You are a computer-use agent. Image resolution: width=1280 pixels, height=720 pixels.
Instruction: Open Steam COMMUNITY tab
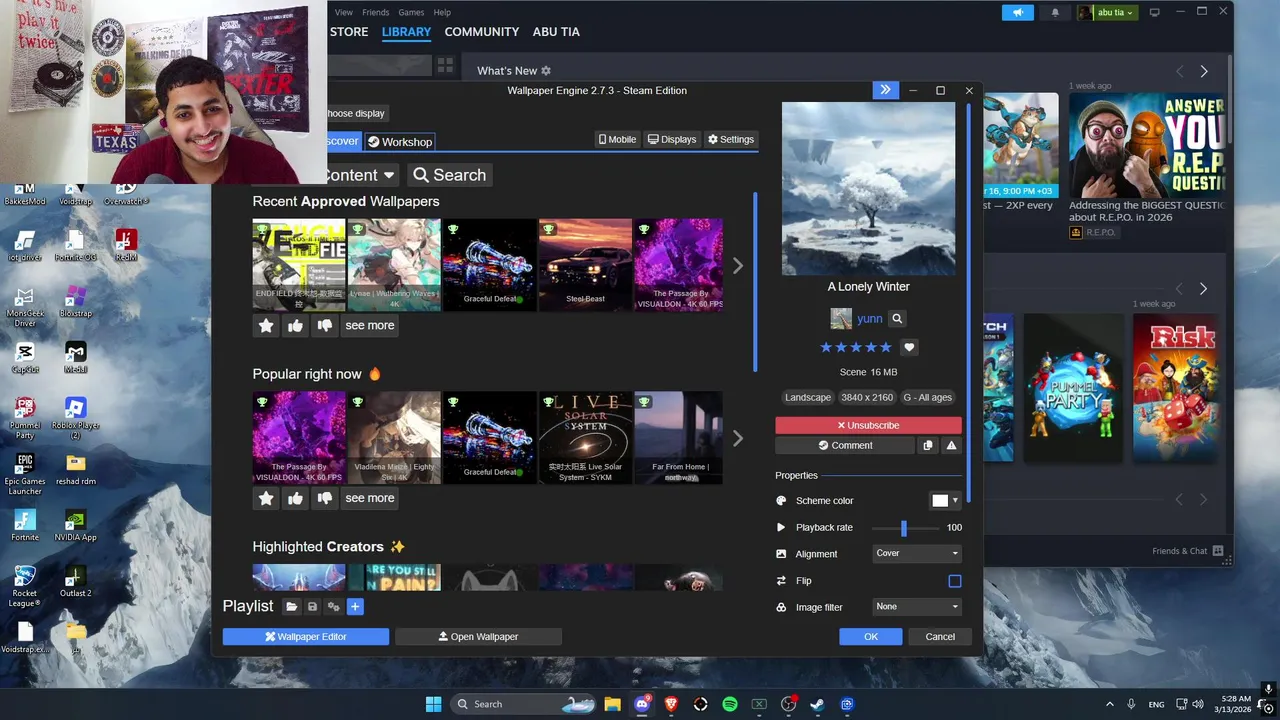pyautogui.click(x=482, y=32)
